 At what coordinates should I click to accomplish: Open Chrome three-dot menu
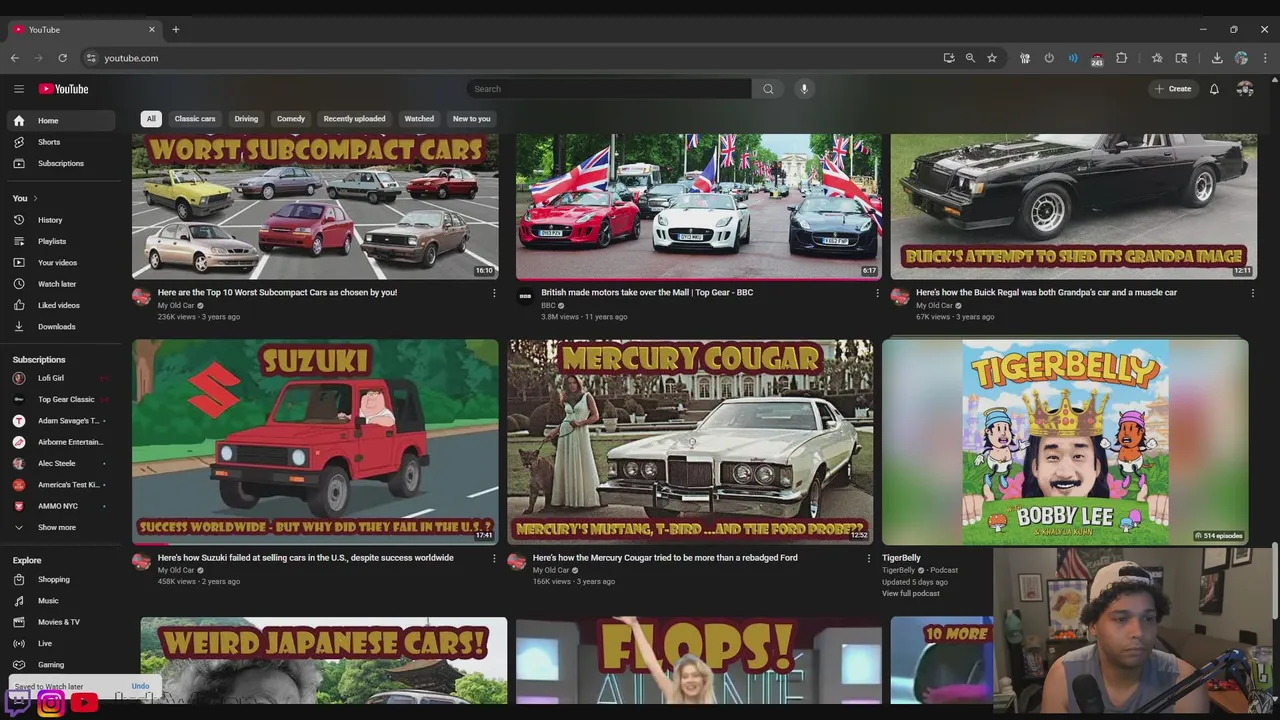click(x=1265, y=58)
